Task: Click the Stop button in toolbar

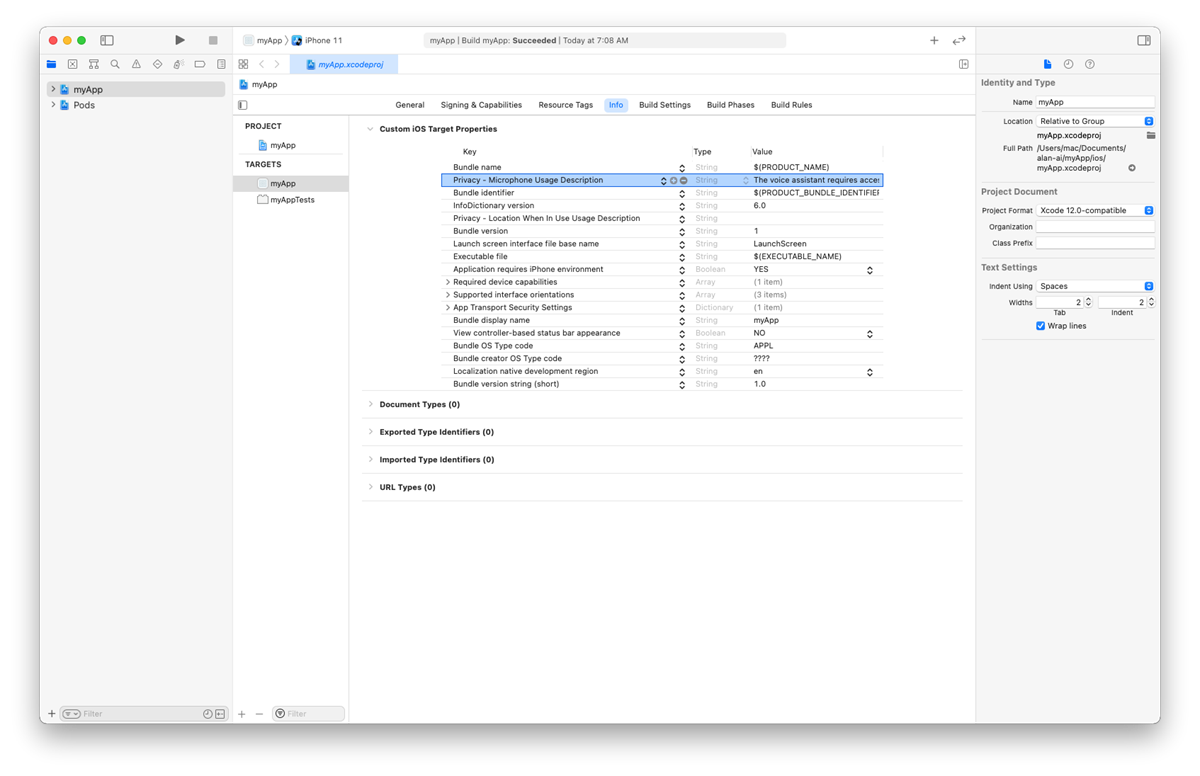Action: click(213, 40)
